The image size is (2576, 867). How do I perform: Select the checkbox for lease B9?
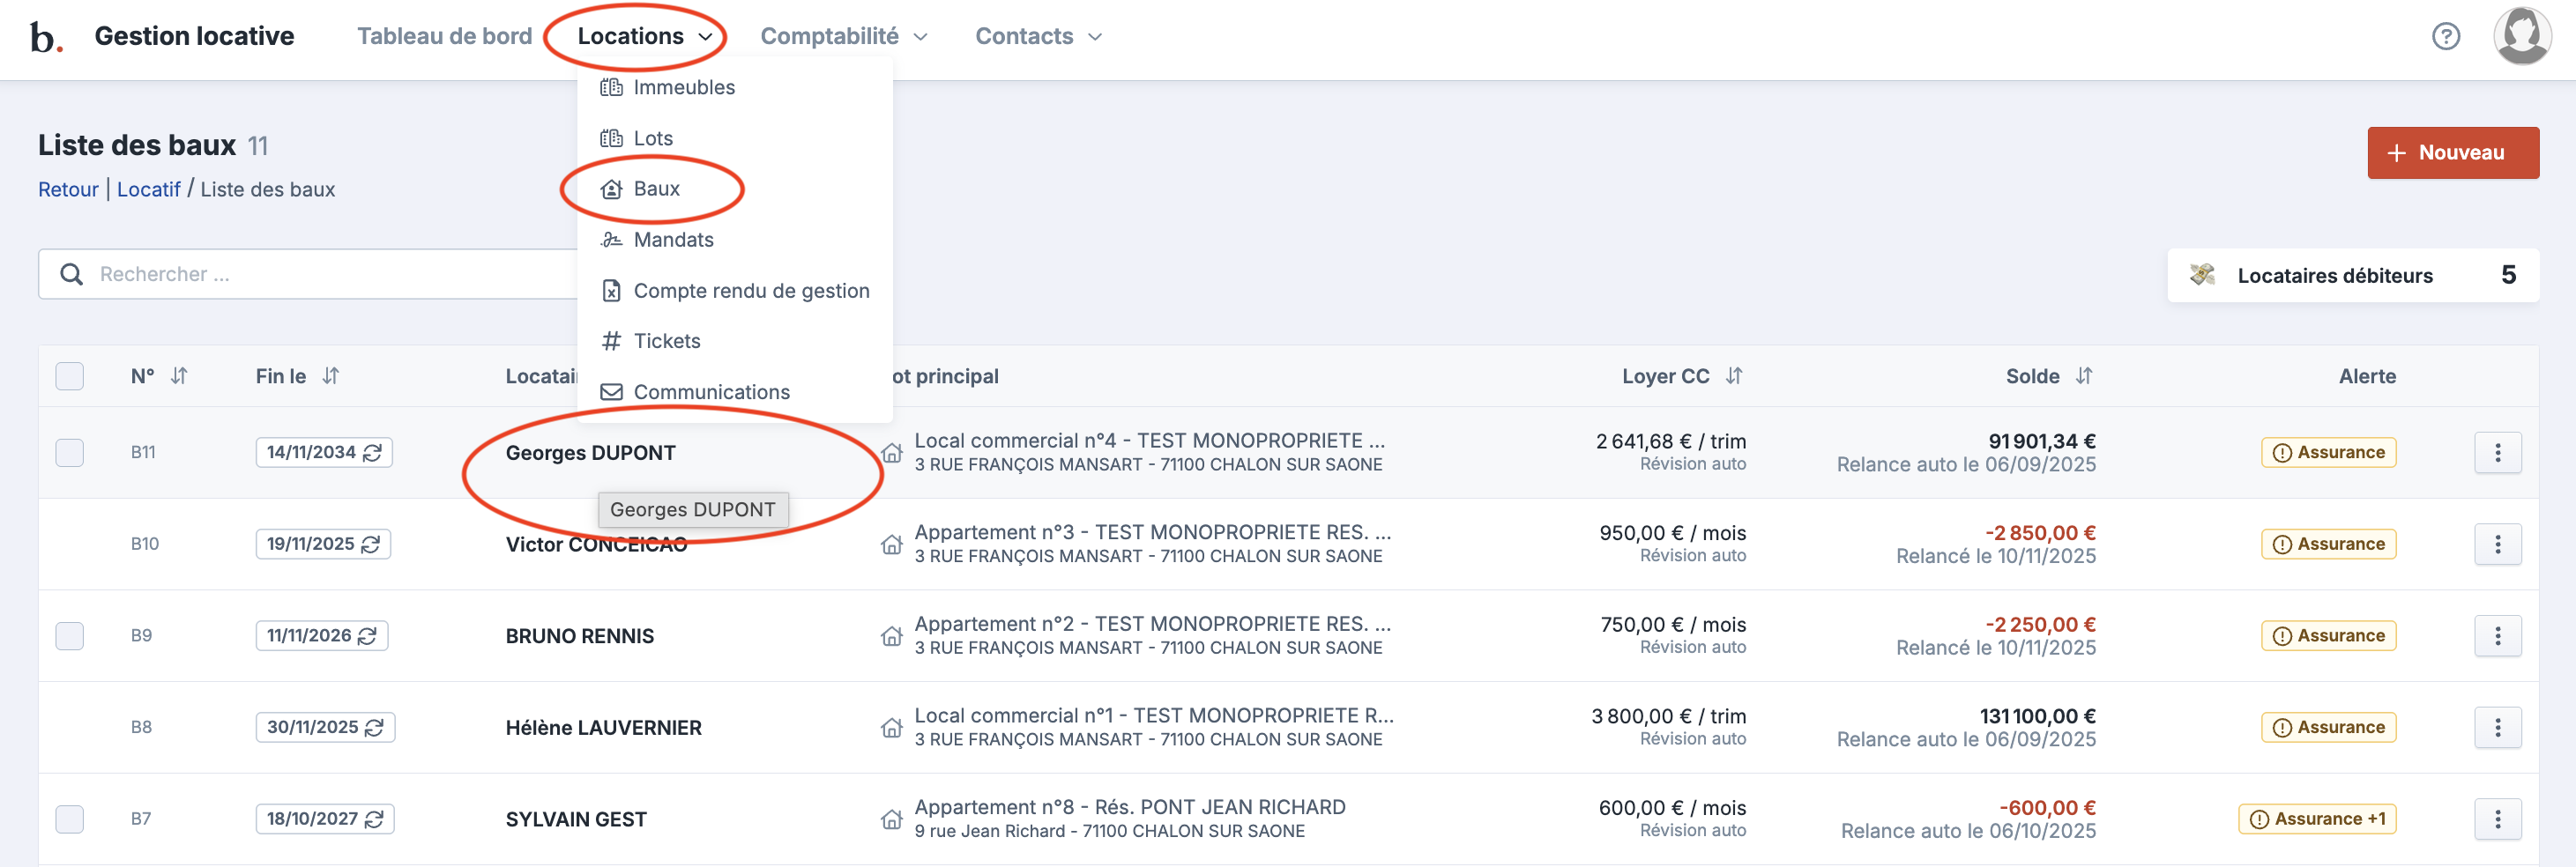(69, 636)
